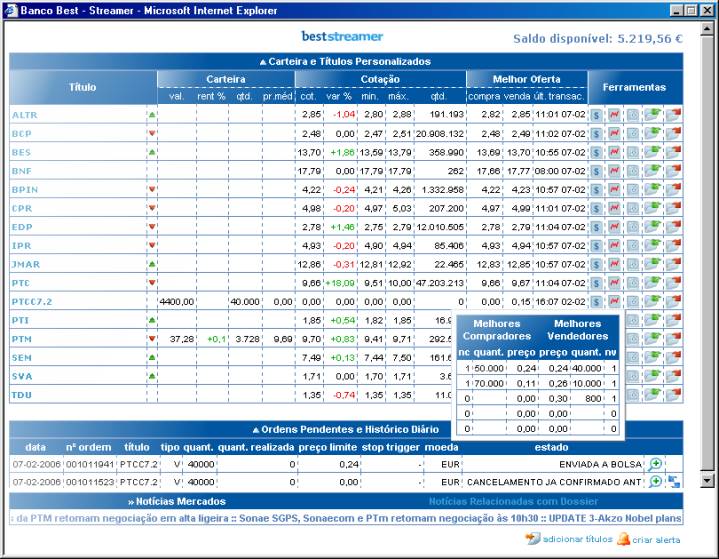The height and width of the screenshot is (559, 719).
Task: Click the scrolling news ticker headline
Action: click(346, 518)
